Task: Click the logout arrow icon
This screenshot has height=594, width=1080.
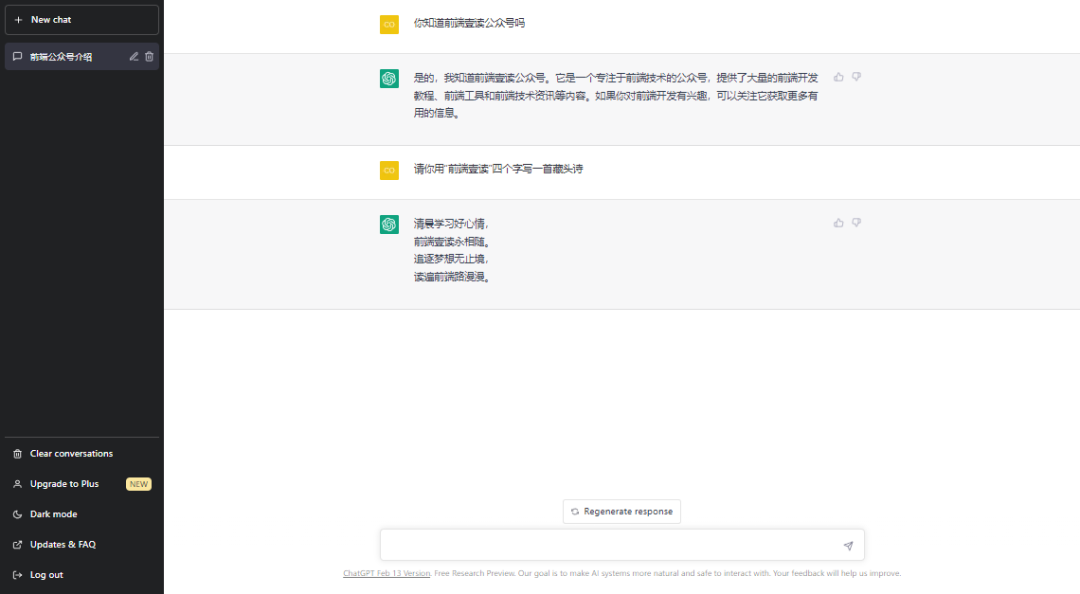Action: click(x=18, y=575)
